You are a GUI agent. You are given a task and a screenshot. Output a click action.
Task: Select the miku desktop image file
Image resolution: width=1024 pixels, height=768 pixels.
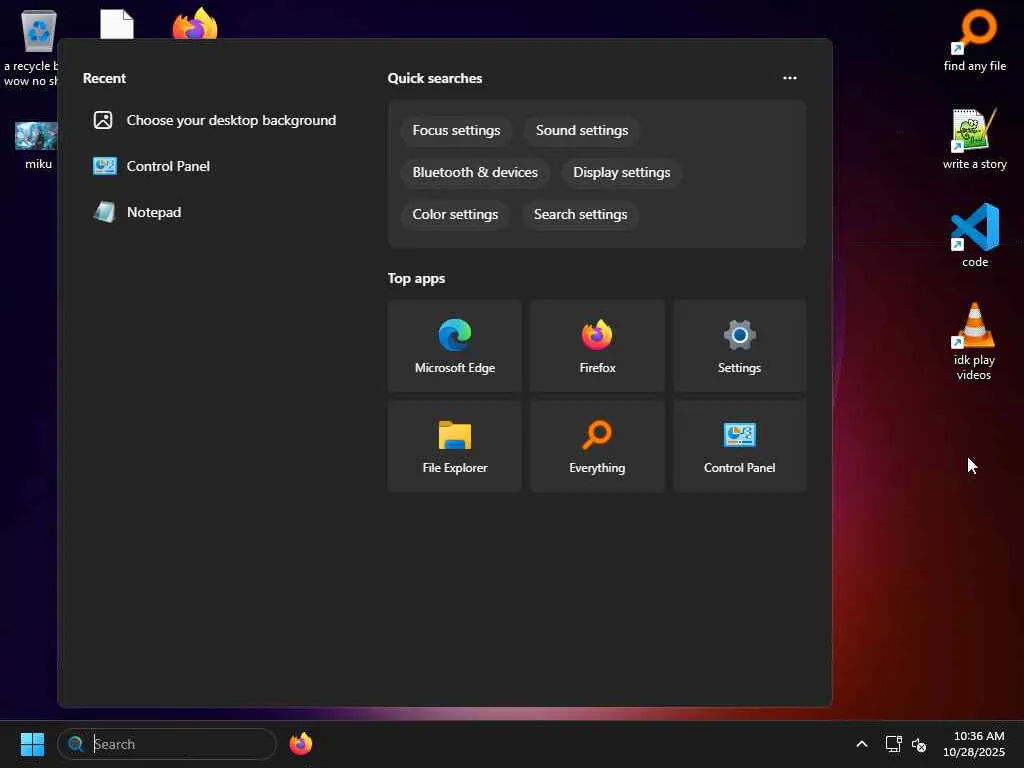click(37, 145)
